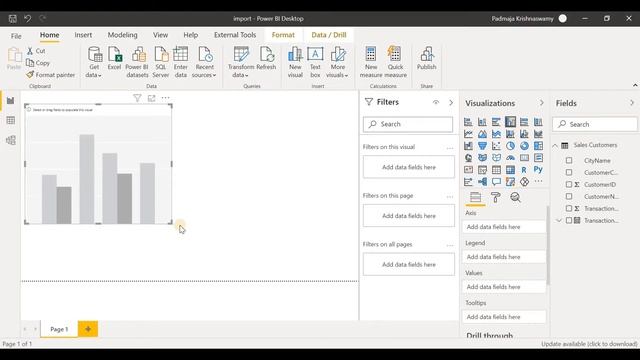640x360 pixels.
Task: Open the Format ribbon tab
Action: [283, 35]
